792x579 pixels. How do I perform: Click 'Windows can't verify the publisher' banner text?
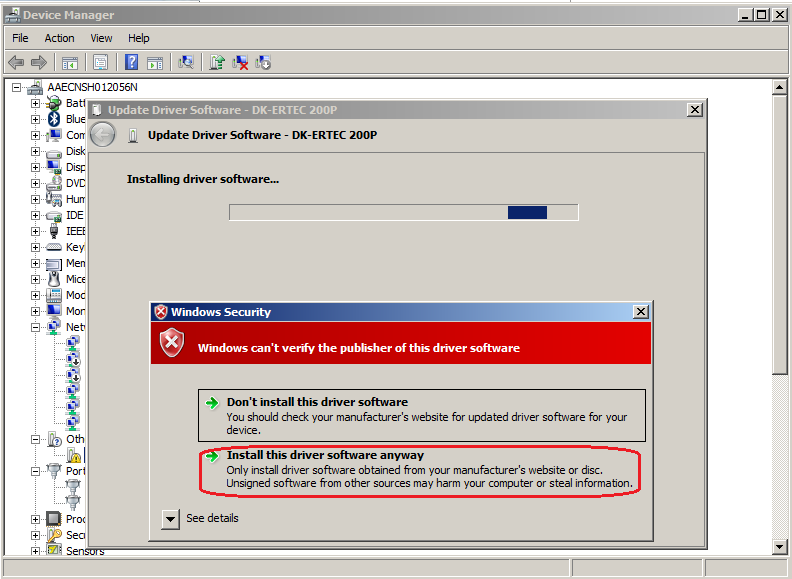pos(359,348)
